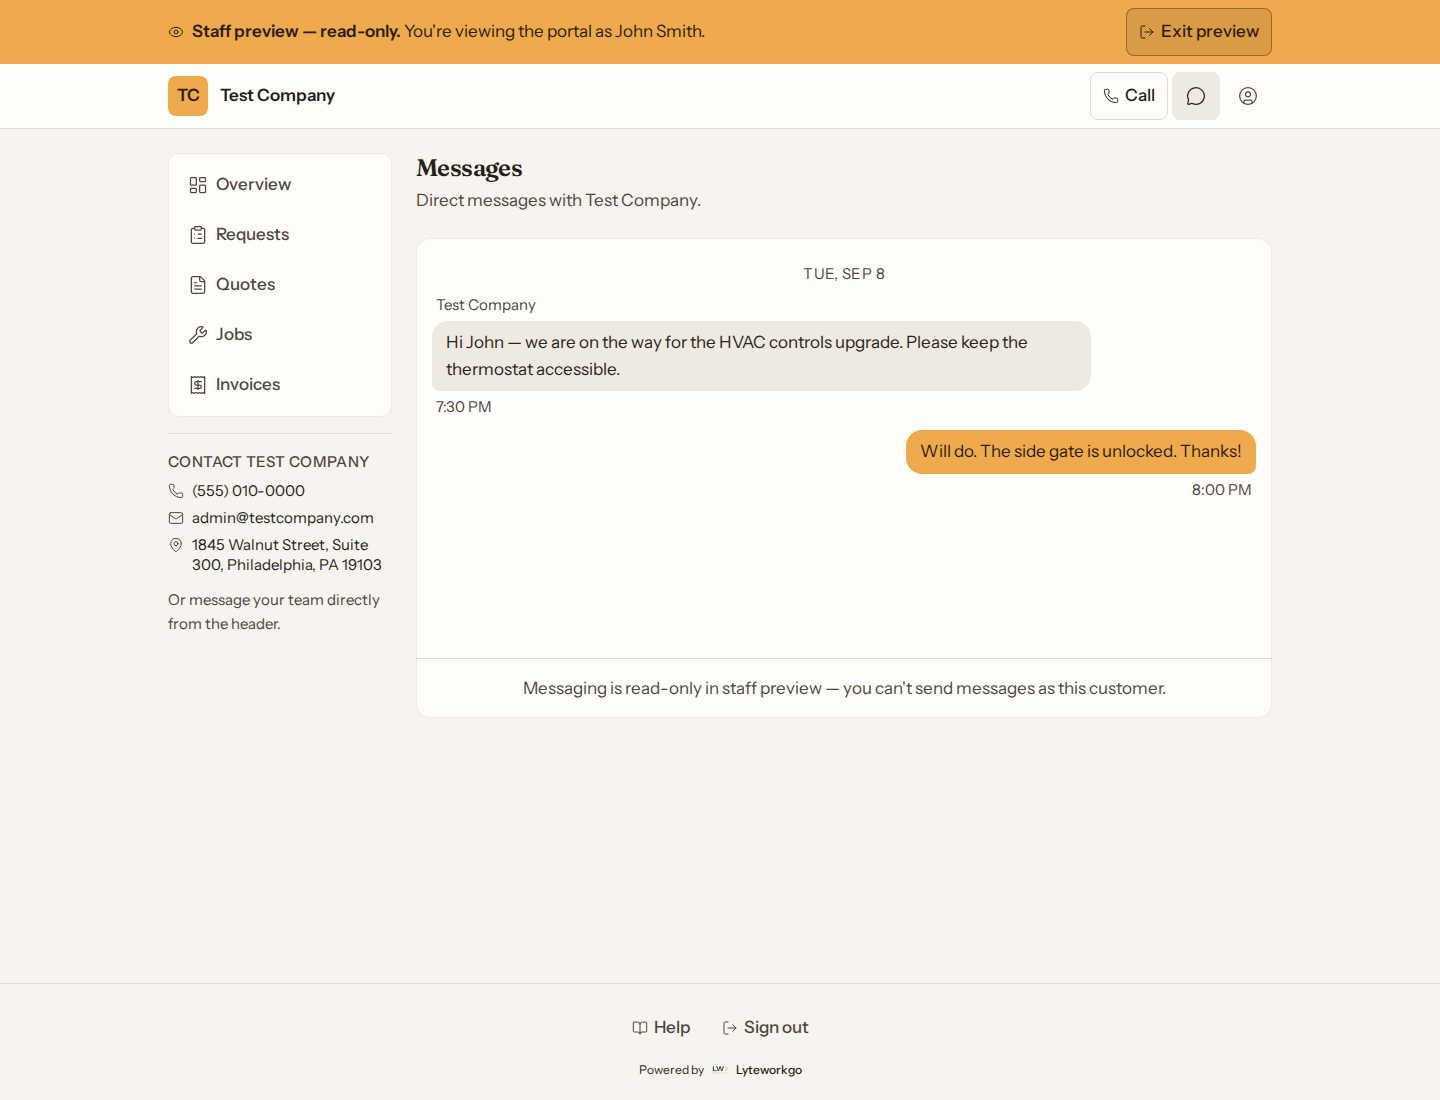Click the Messages page heading
Screen dimensions: 1440x1100
point(469,168)
